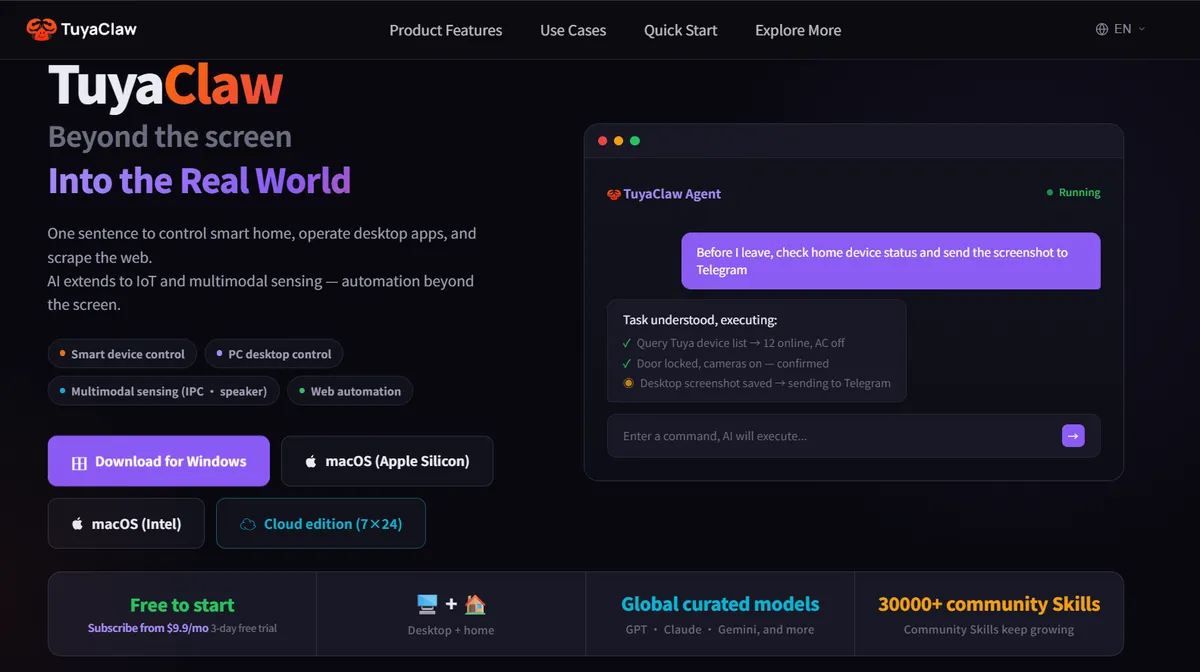1200x672 pixels.
Task: Click the green dot in agent window
Action: pos(635,141)
